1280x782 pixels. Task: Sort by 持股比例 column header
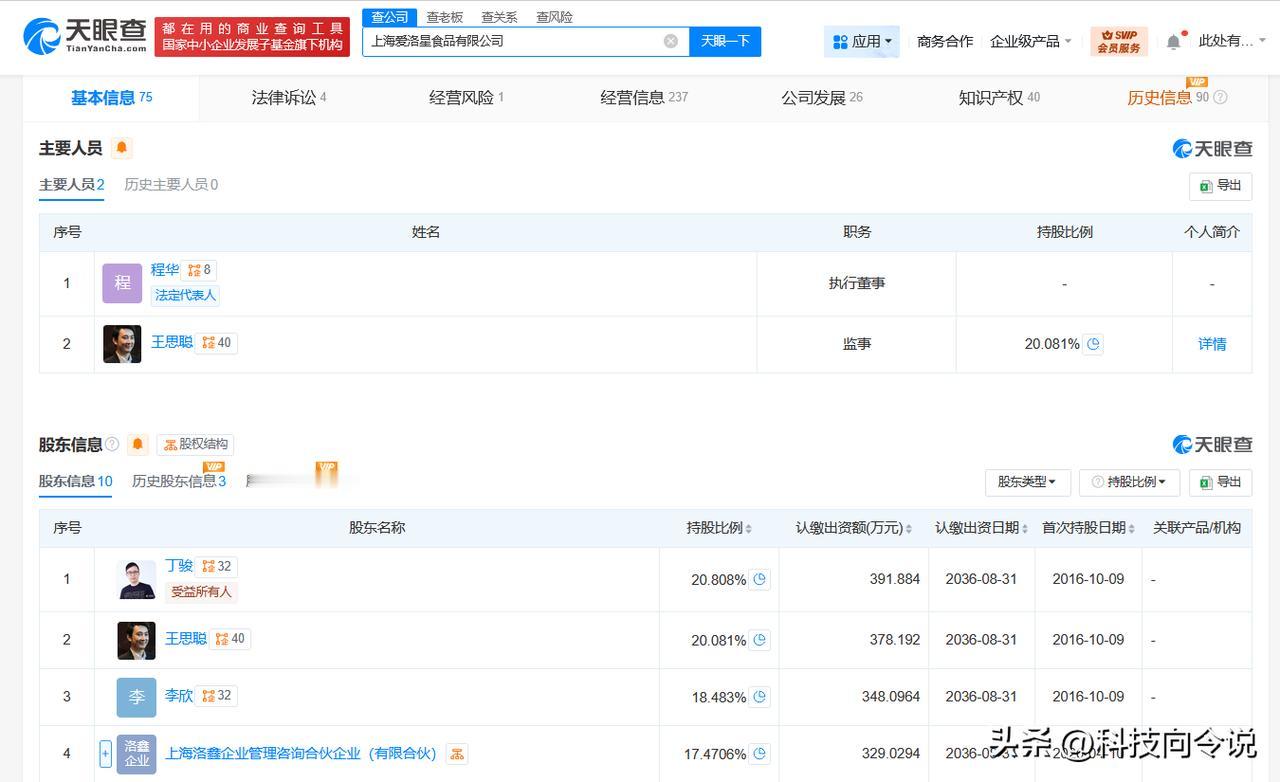[x=719, y=528]
